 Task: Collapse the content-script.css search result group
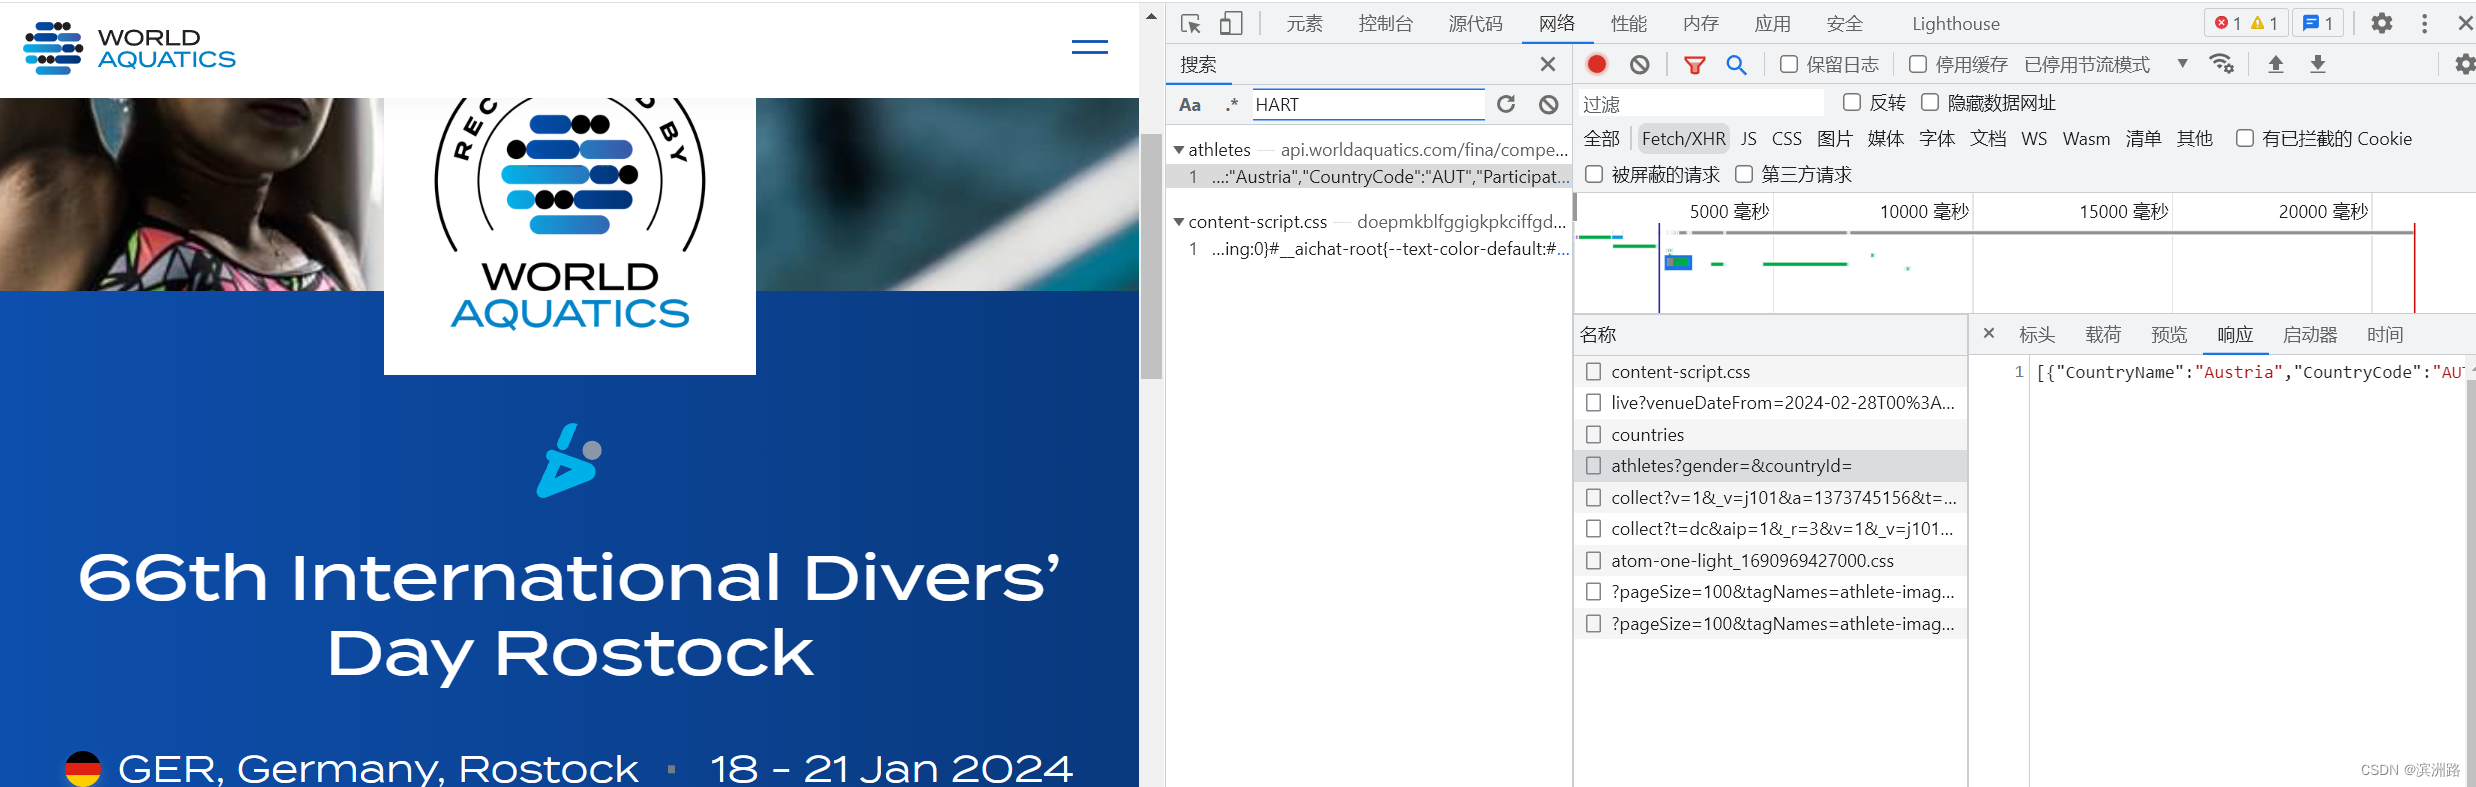1179,222
